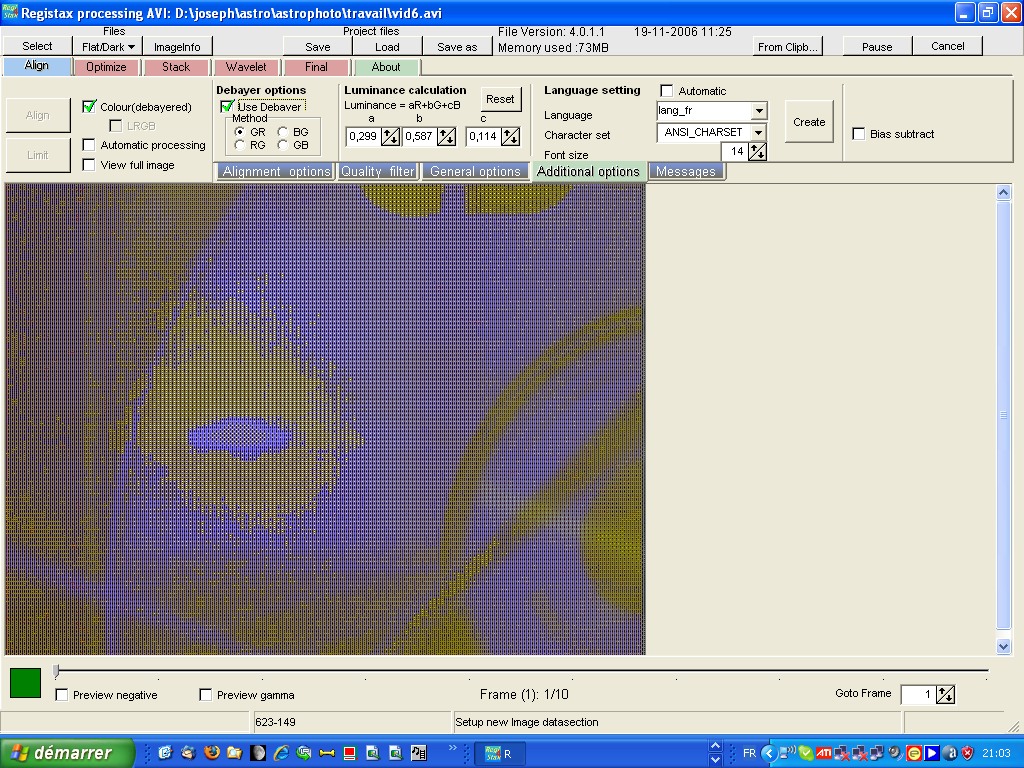Click the green color square indicator
Viewport: 1024px width, 768px height.
[x=25, y=682]
